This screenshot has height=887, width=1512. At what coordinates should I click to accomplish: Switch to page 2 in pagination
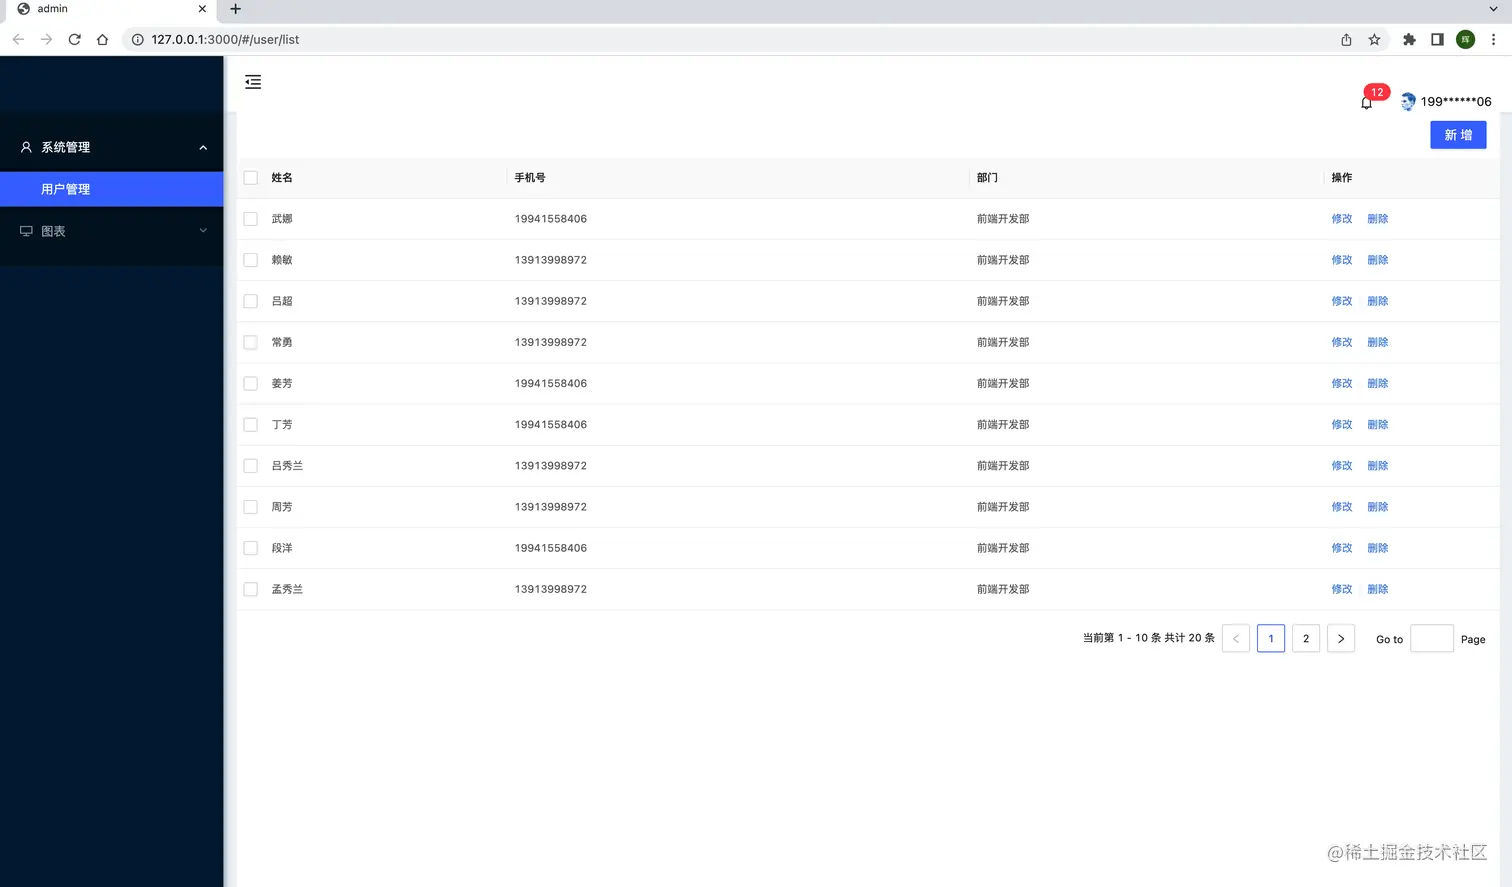(x=1306, y=639)
